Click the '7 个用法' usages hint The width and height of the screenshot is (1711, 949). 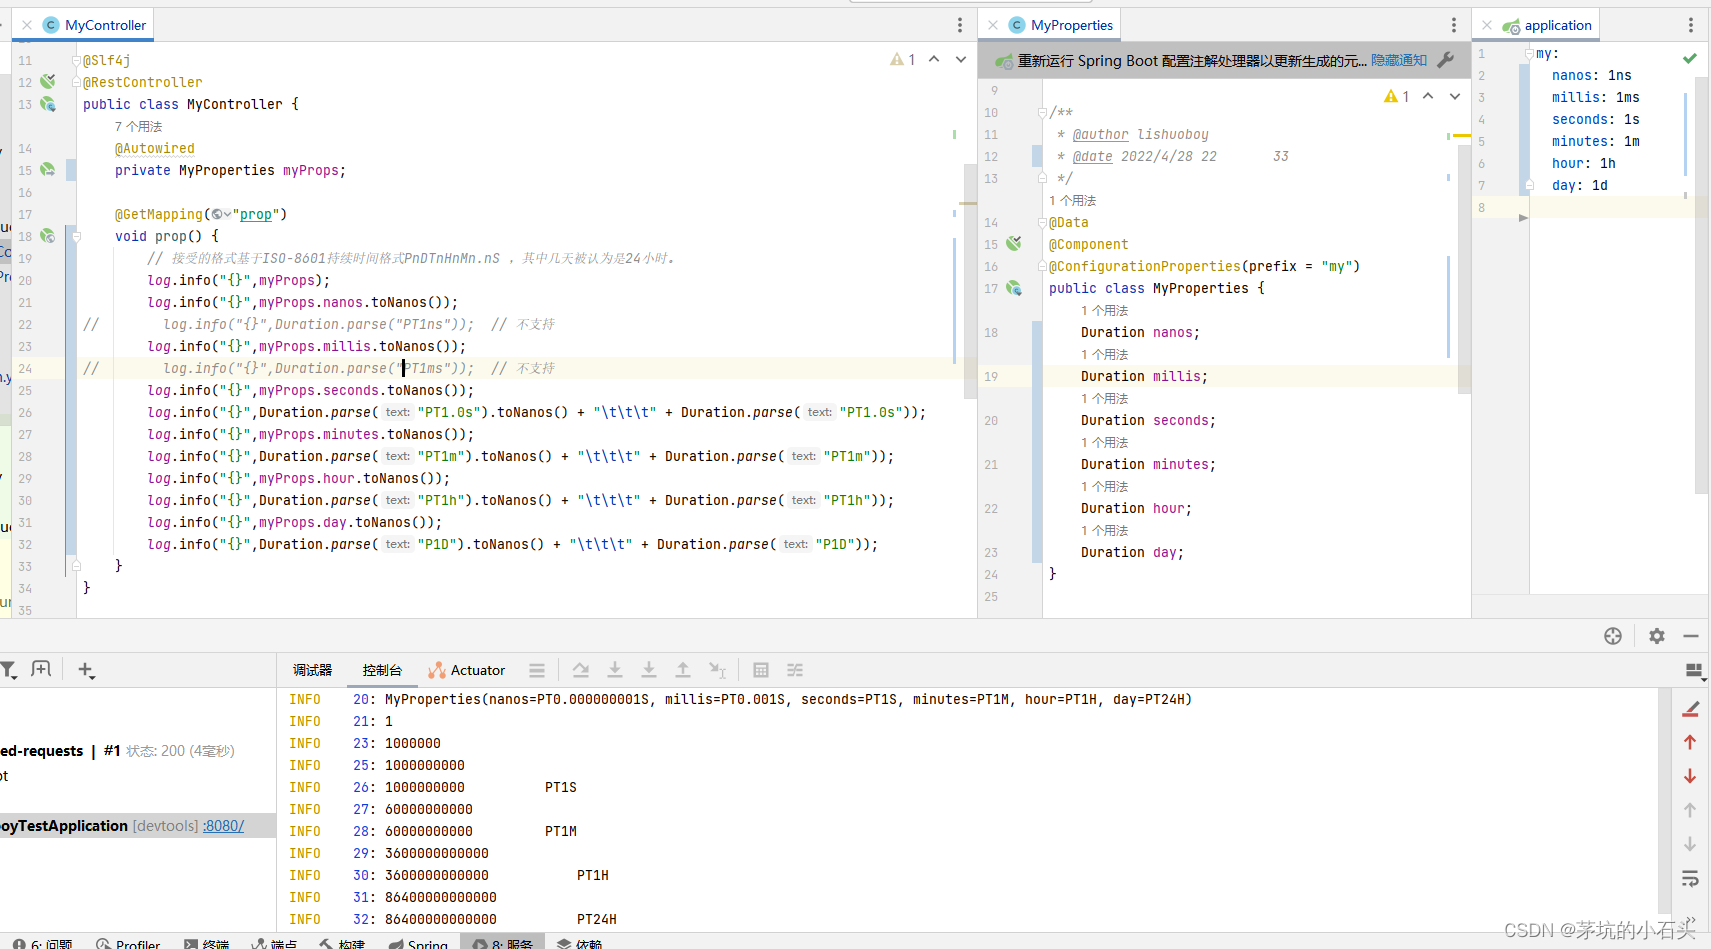coord(138,126)
